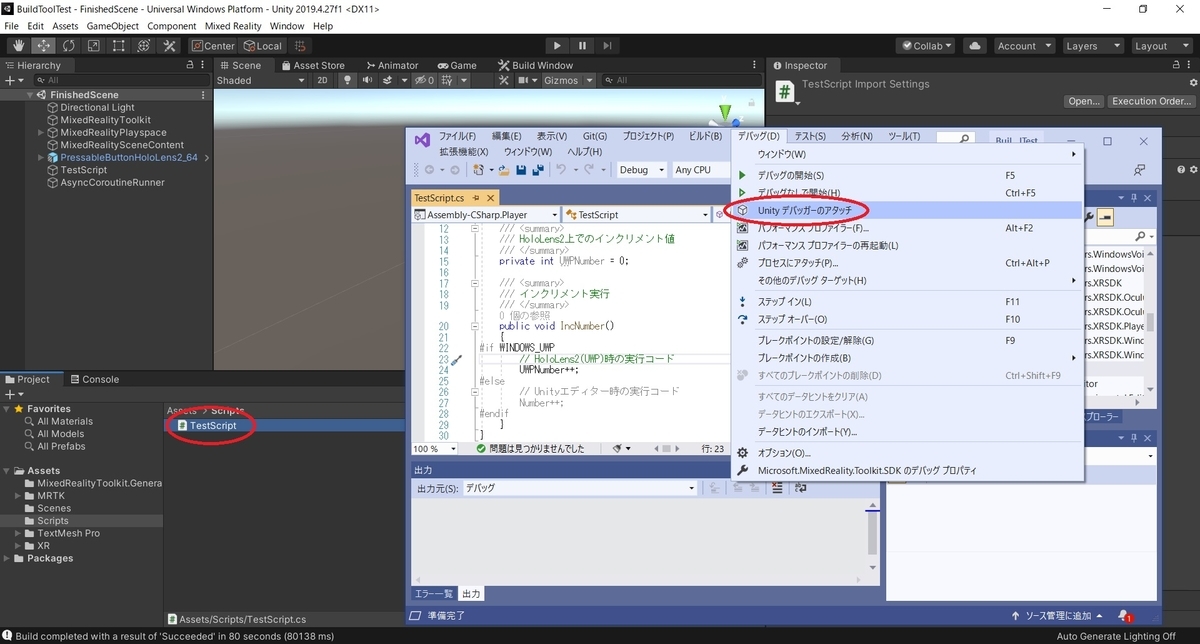1200x644 pixels.
Task: Select Directional Light in Hierarchy
Action: pos(97,107)
